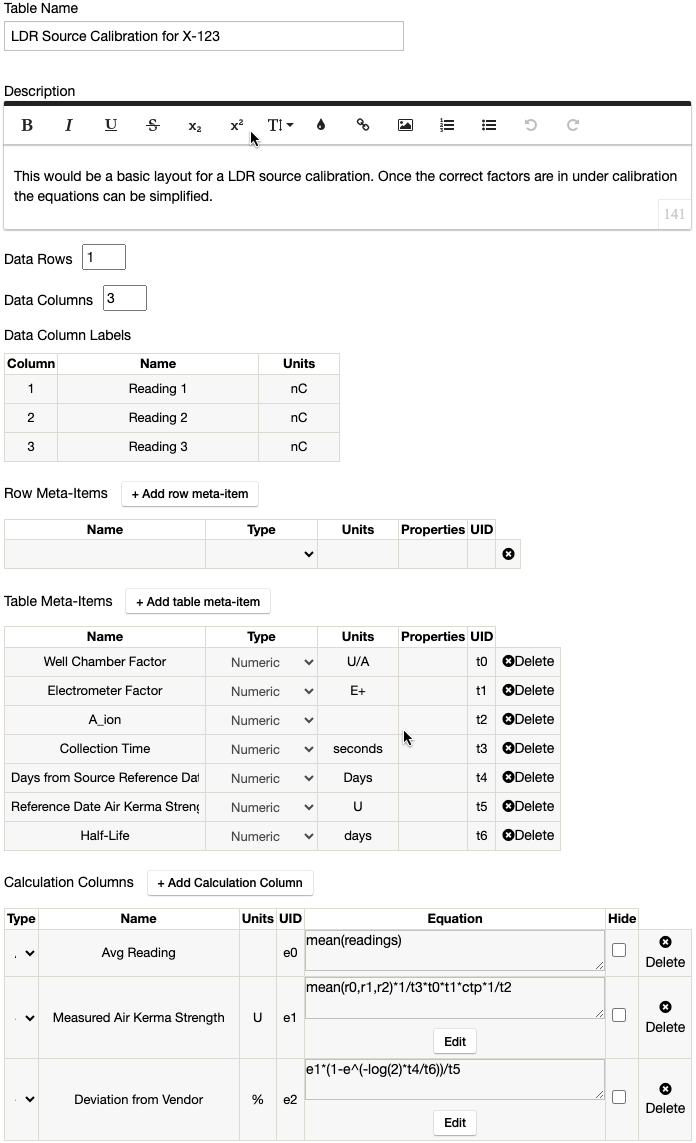Click the Table Name input field

coord(204,36)
